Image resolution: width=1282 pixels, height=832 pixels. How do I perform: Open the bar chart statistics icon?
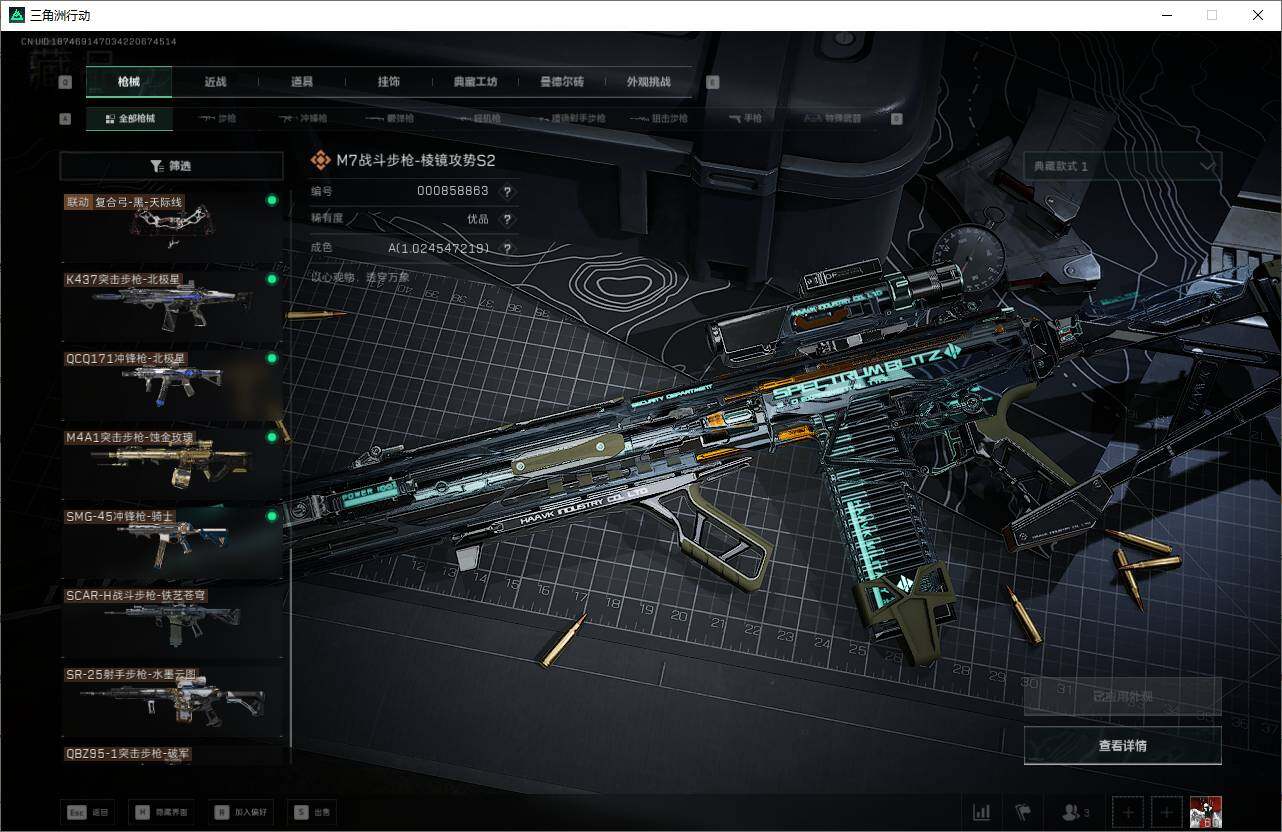click(x=982, y=812)
